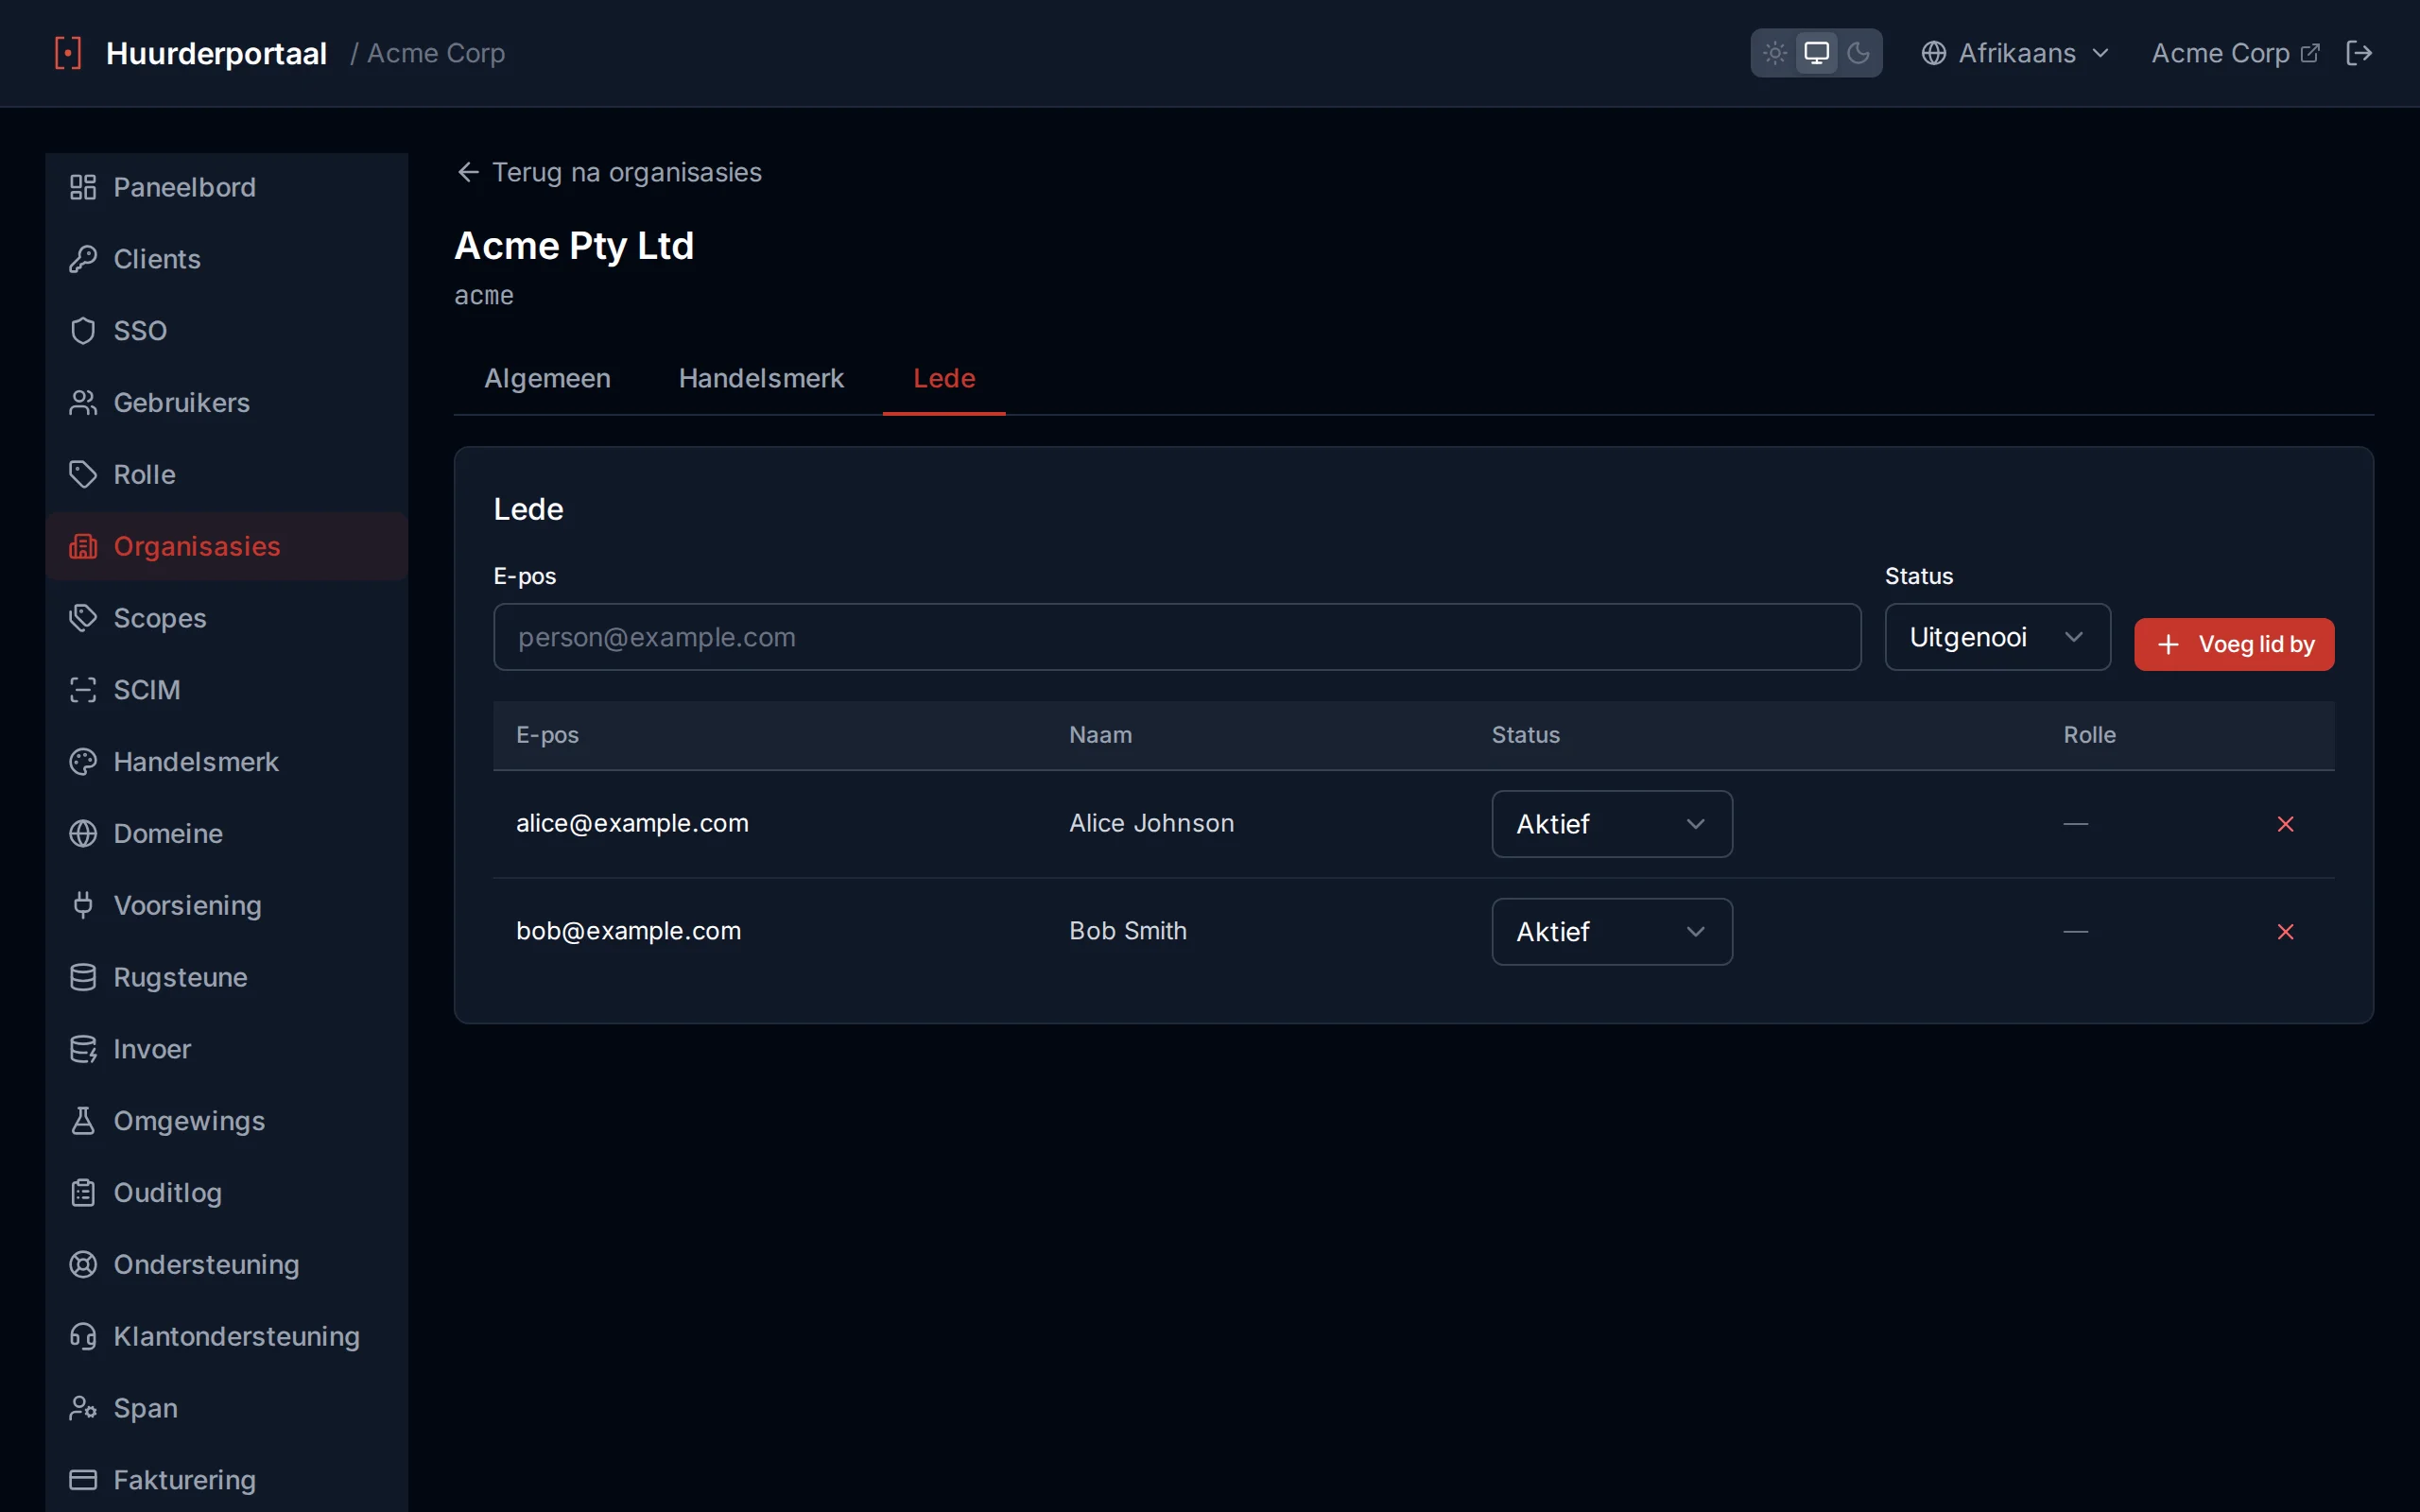Open Paneelbord in sidebar

[227, 187]
